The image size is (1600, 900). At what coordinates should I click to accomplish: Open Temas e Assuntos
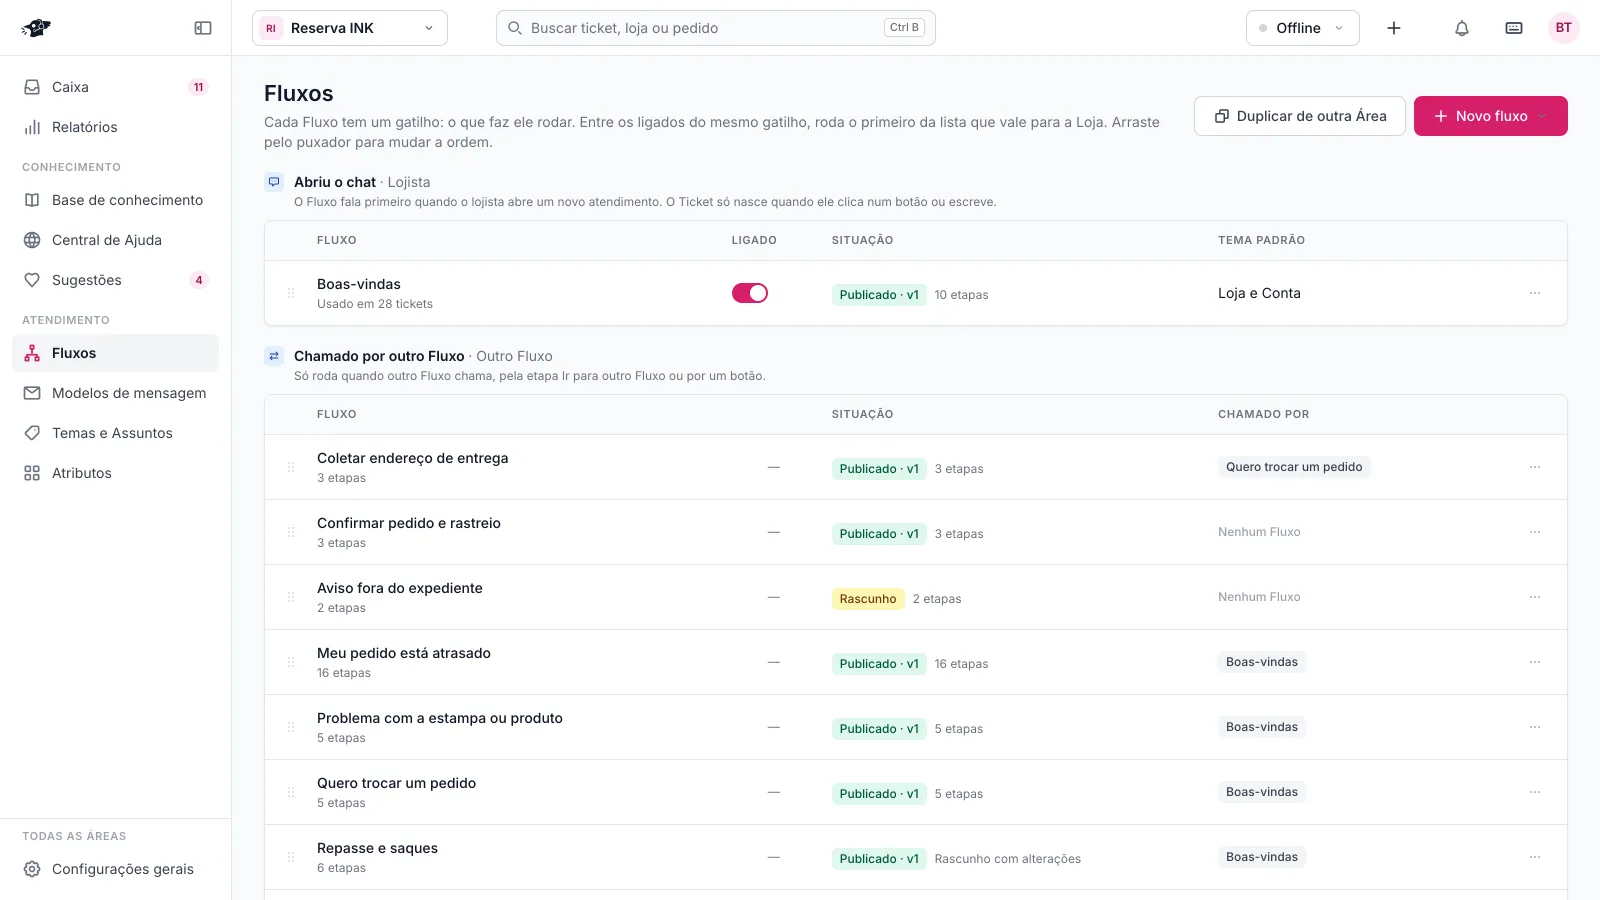point(116,433)
